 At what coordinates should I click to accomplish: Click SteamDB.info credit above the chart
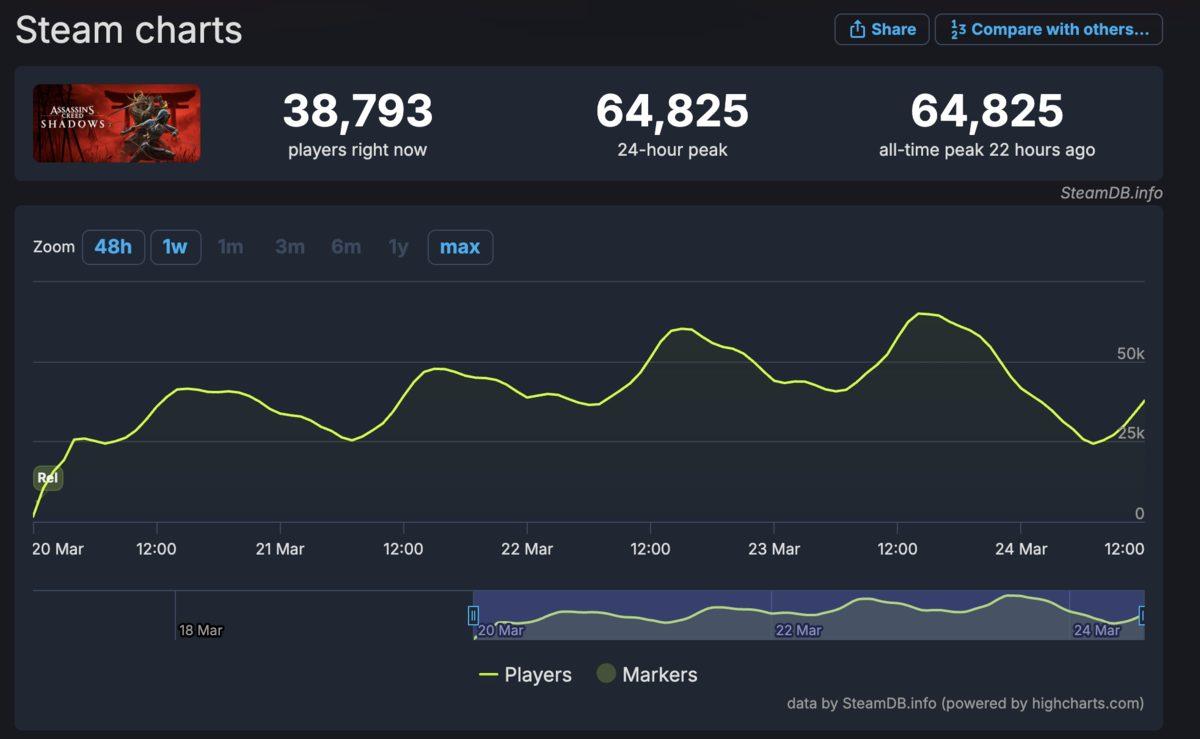(1111, 193)
